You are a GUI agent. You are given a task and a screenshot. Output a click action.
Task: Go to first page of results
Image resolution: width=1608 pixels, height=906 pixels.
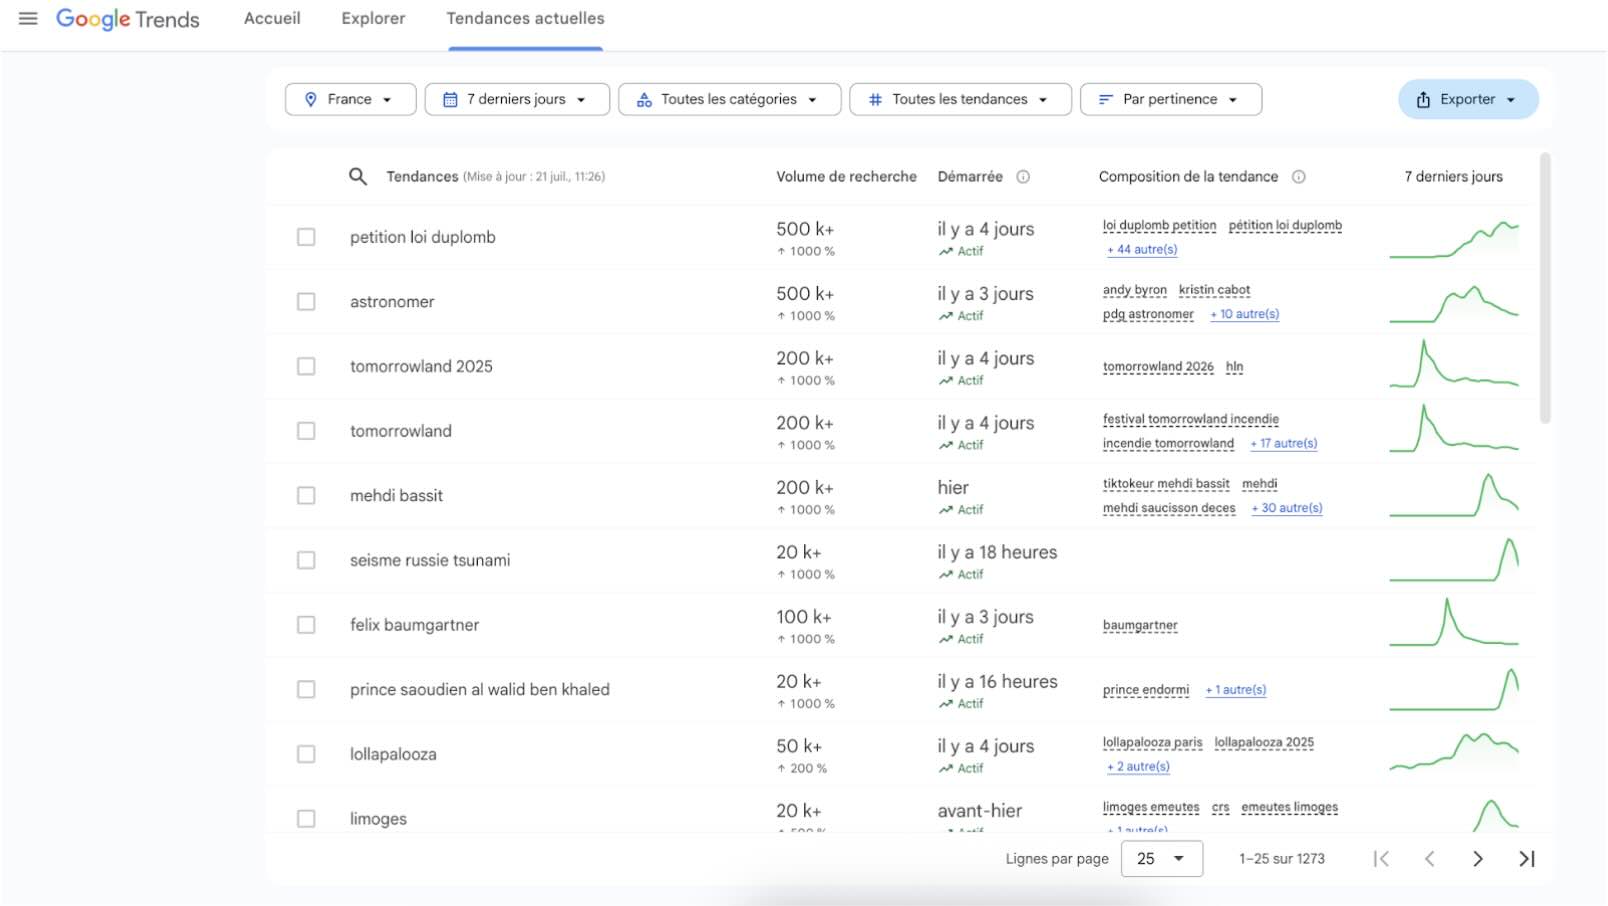pyautogui.click(x=1381, y=858)
